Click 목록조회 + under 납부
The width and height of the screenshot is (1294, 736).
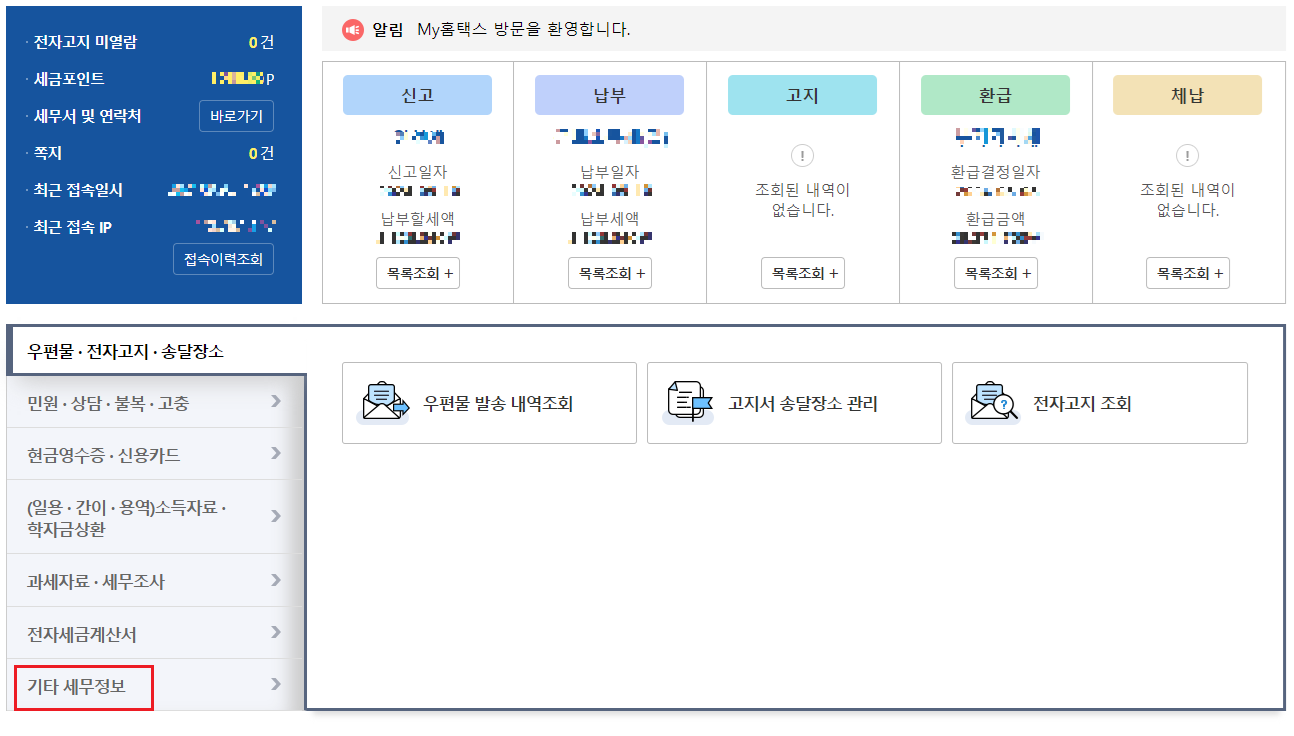[x=609, y=273]
